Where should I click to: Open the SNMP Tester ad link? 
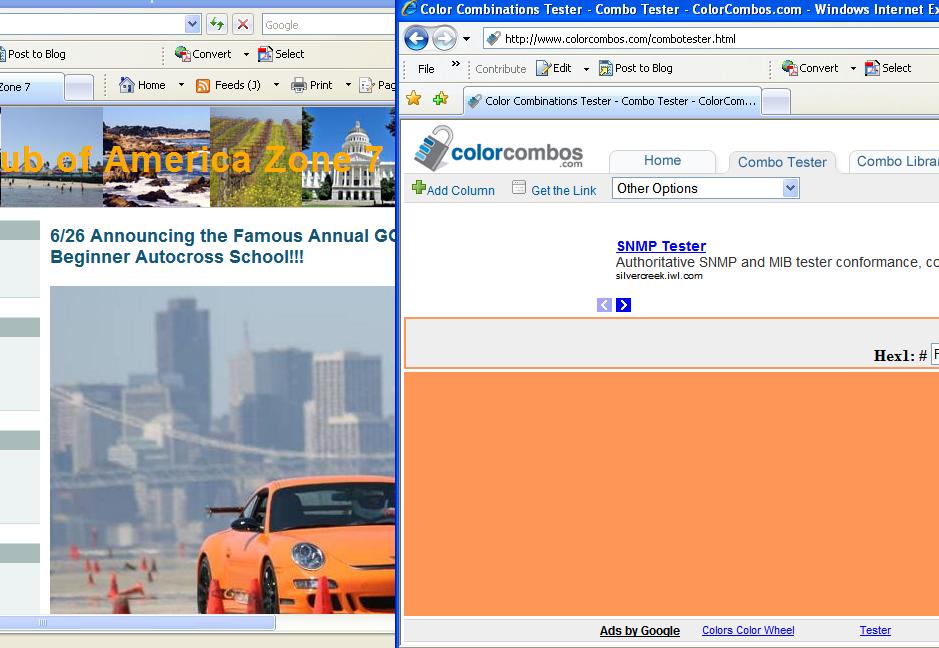[x=661, y=246]
